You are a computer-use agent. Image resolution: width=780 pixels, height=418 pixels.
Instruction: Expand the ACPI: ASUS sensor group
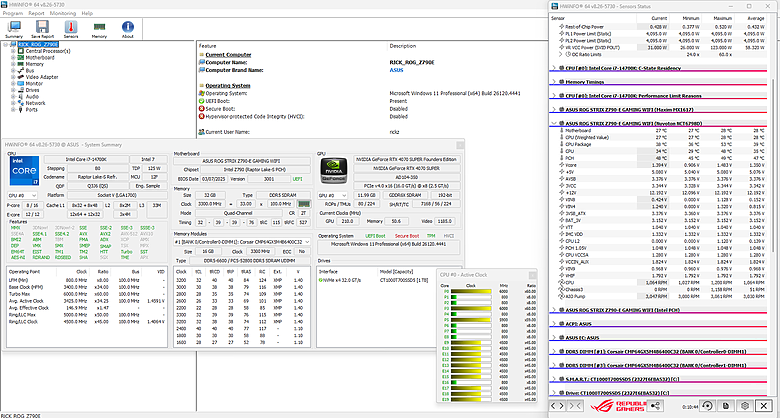click(555, 323)
